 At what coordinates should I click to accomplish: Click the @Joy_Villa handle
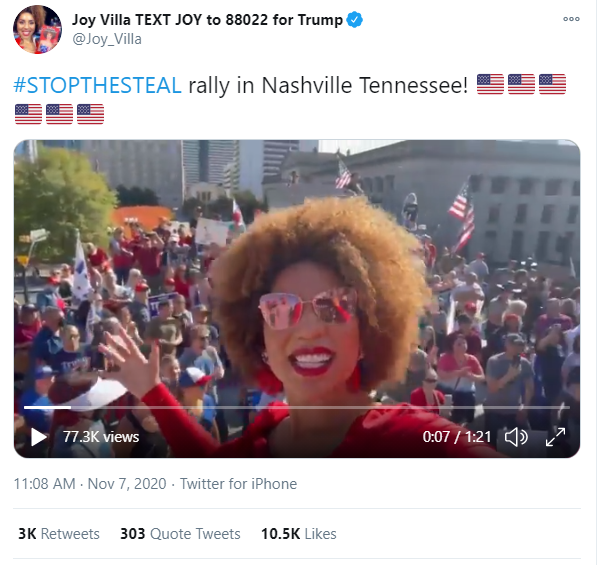(x=107, y=39)
